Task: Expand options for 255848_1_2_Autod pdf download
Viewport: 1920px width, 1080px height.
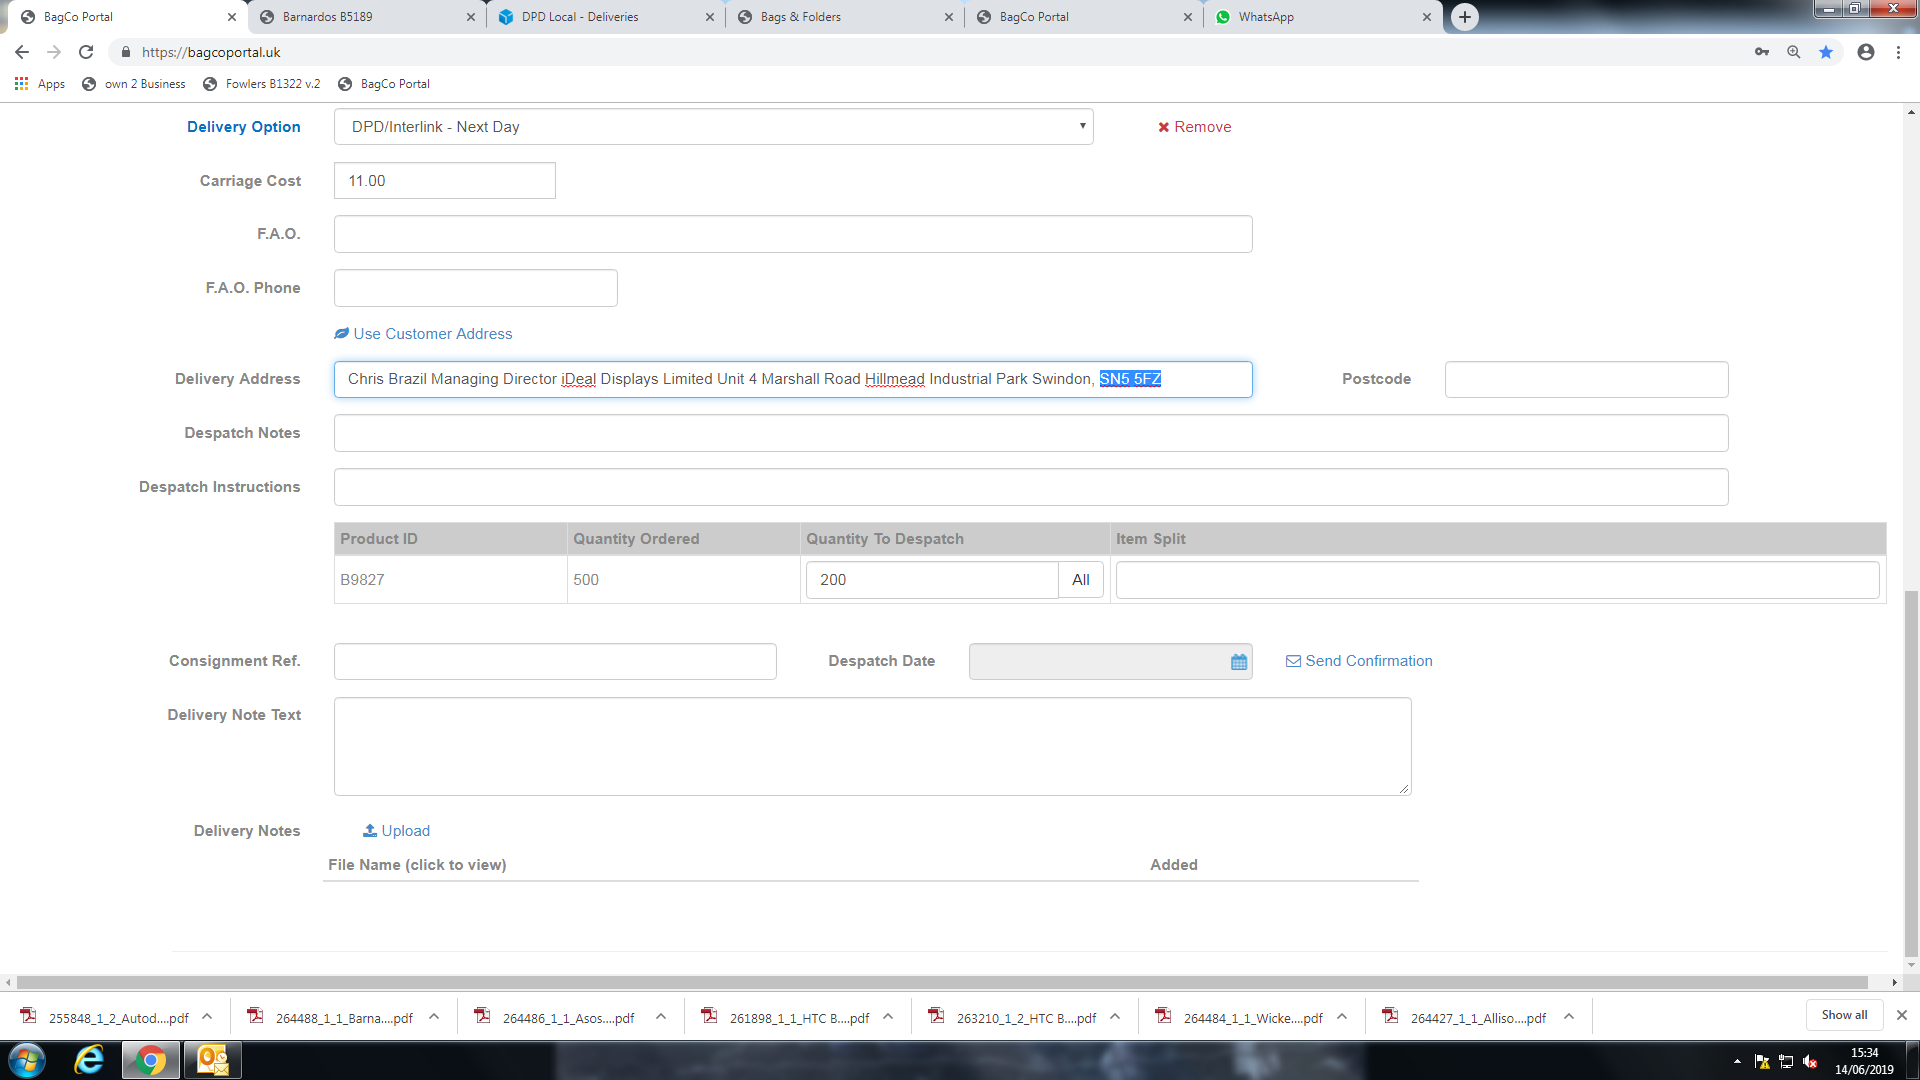Action: [x=207, y=1017]
